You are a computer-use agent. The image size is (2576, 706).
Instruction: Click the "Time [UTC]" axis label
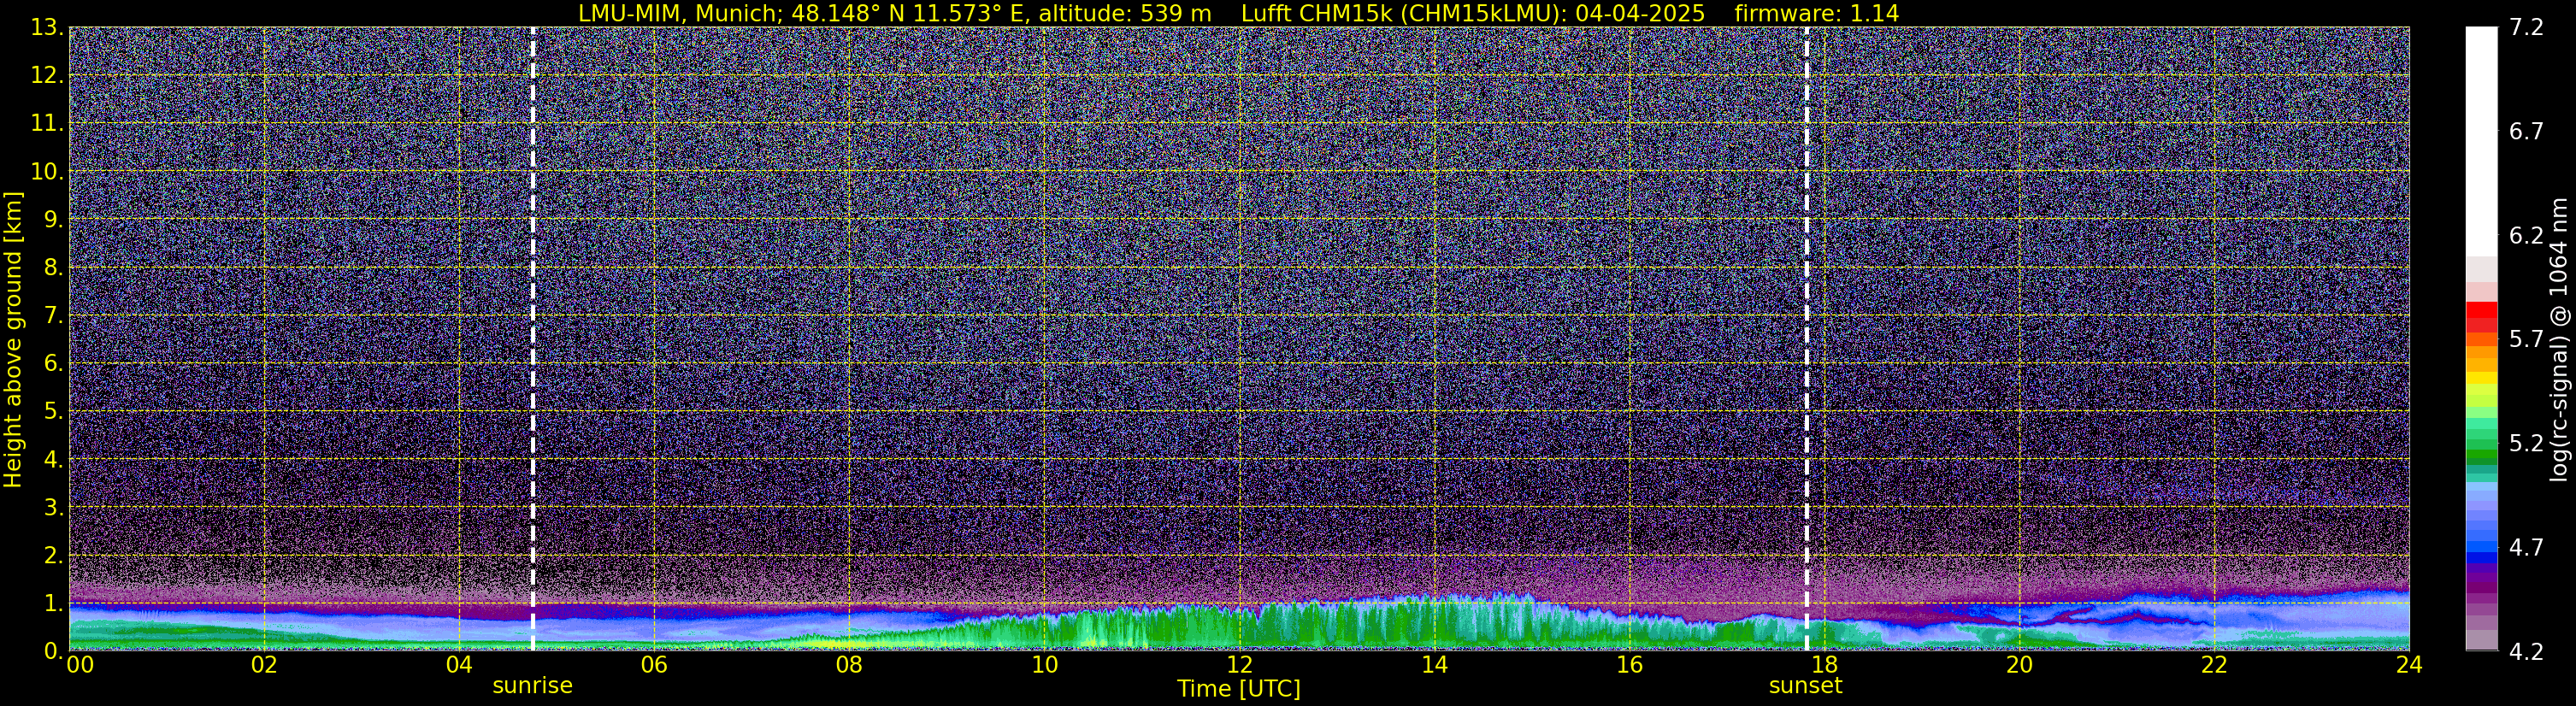[x=1239, y=689]
